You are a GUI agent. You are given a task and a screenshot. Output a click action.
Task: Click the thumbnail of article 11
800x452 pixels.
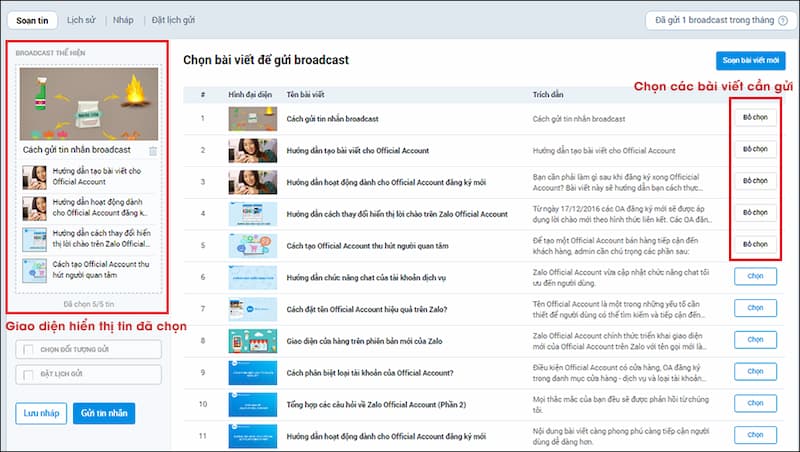(x=253, y=436)
